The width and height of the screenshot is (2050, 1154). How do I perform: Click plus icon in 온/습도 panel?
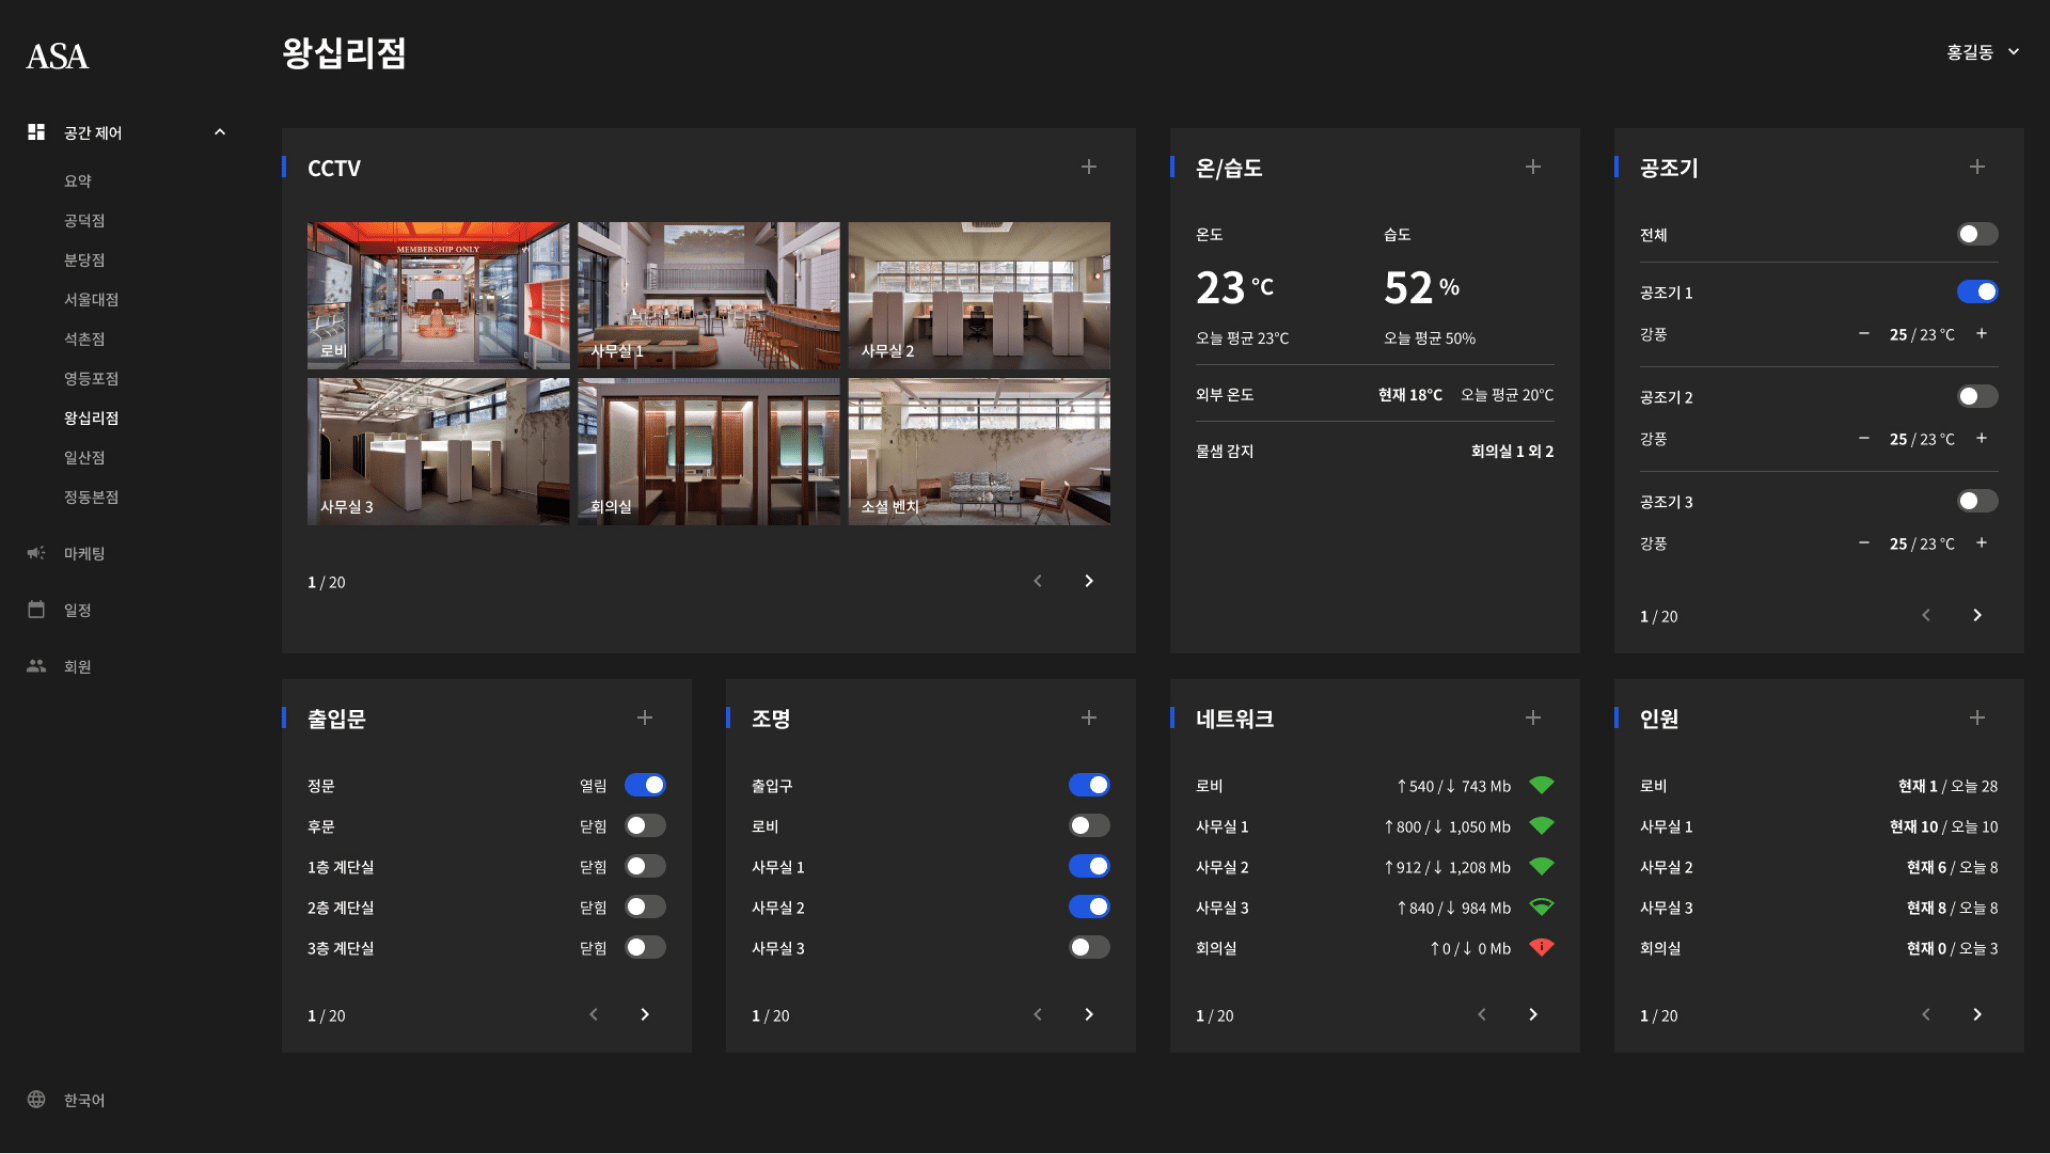1533,167
